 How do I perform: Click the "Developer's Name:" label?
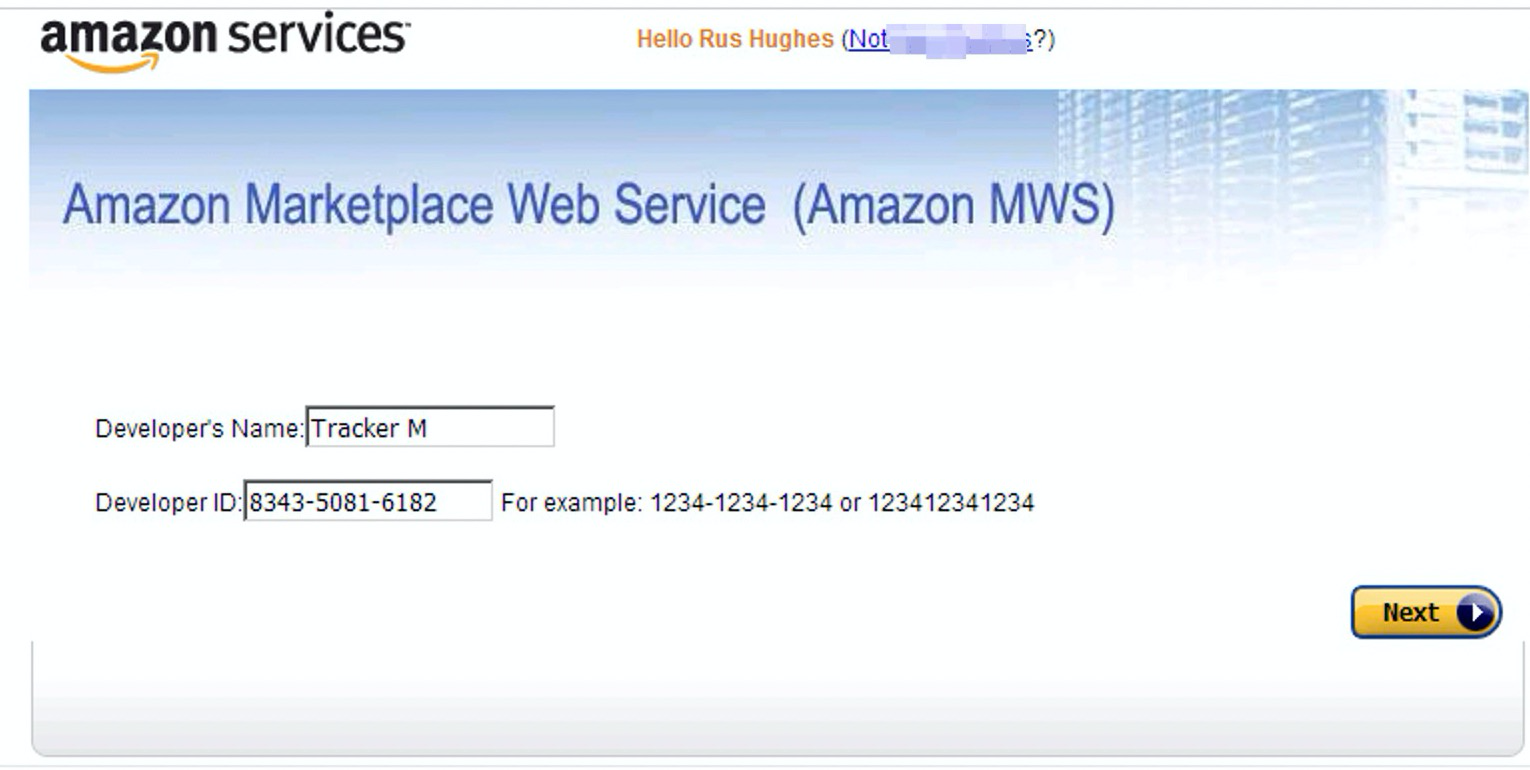point(199,429)
